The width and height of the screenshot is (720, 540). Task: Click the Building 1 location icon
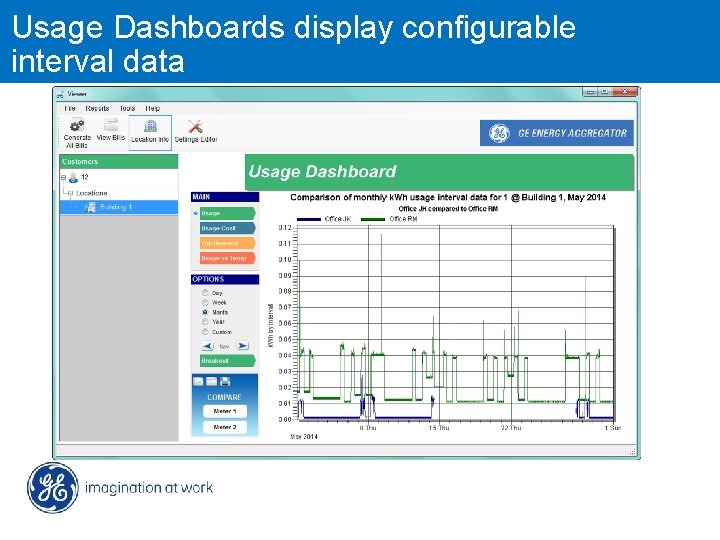point(90,207)
